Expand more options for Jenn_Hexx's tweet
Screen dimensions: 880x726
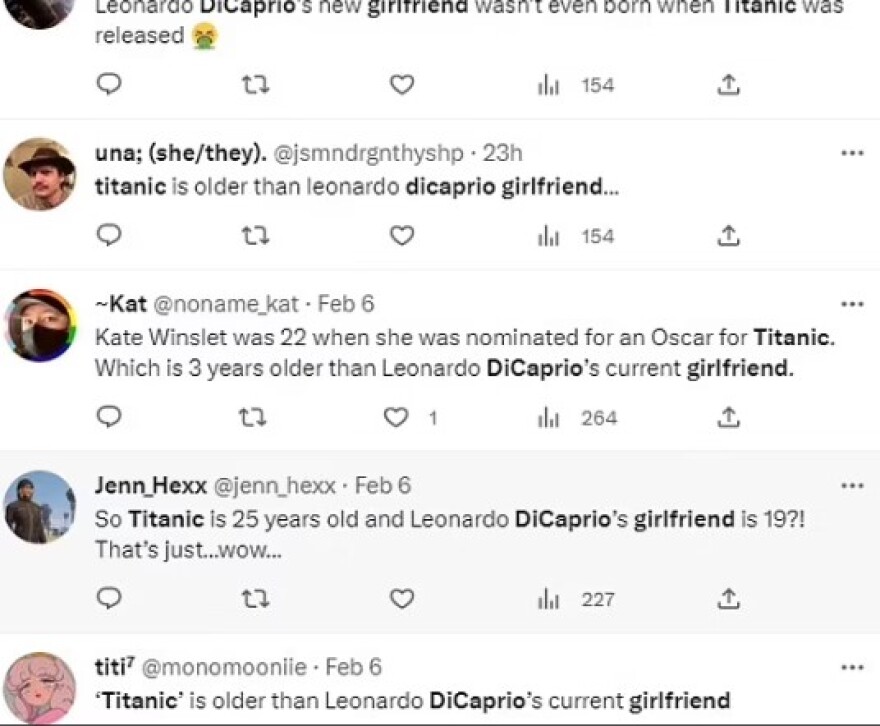pyautogui.click(x=852, y=486)
